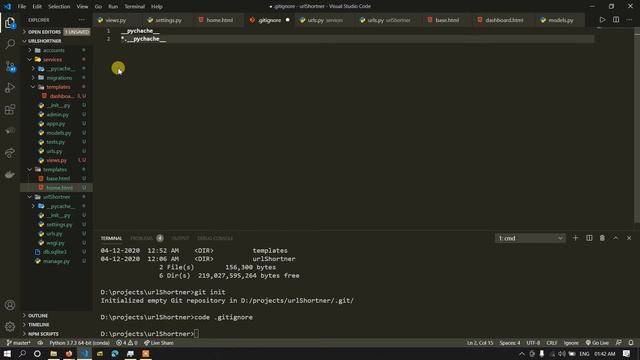640x360 pixels.
Task: Maximize the terminal panel with the chevron-up icon
Action: 616,238
